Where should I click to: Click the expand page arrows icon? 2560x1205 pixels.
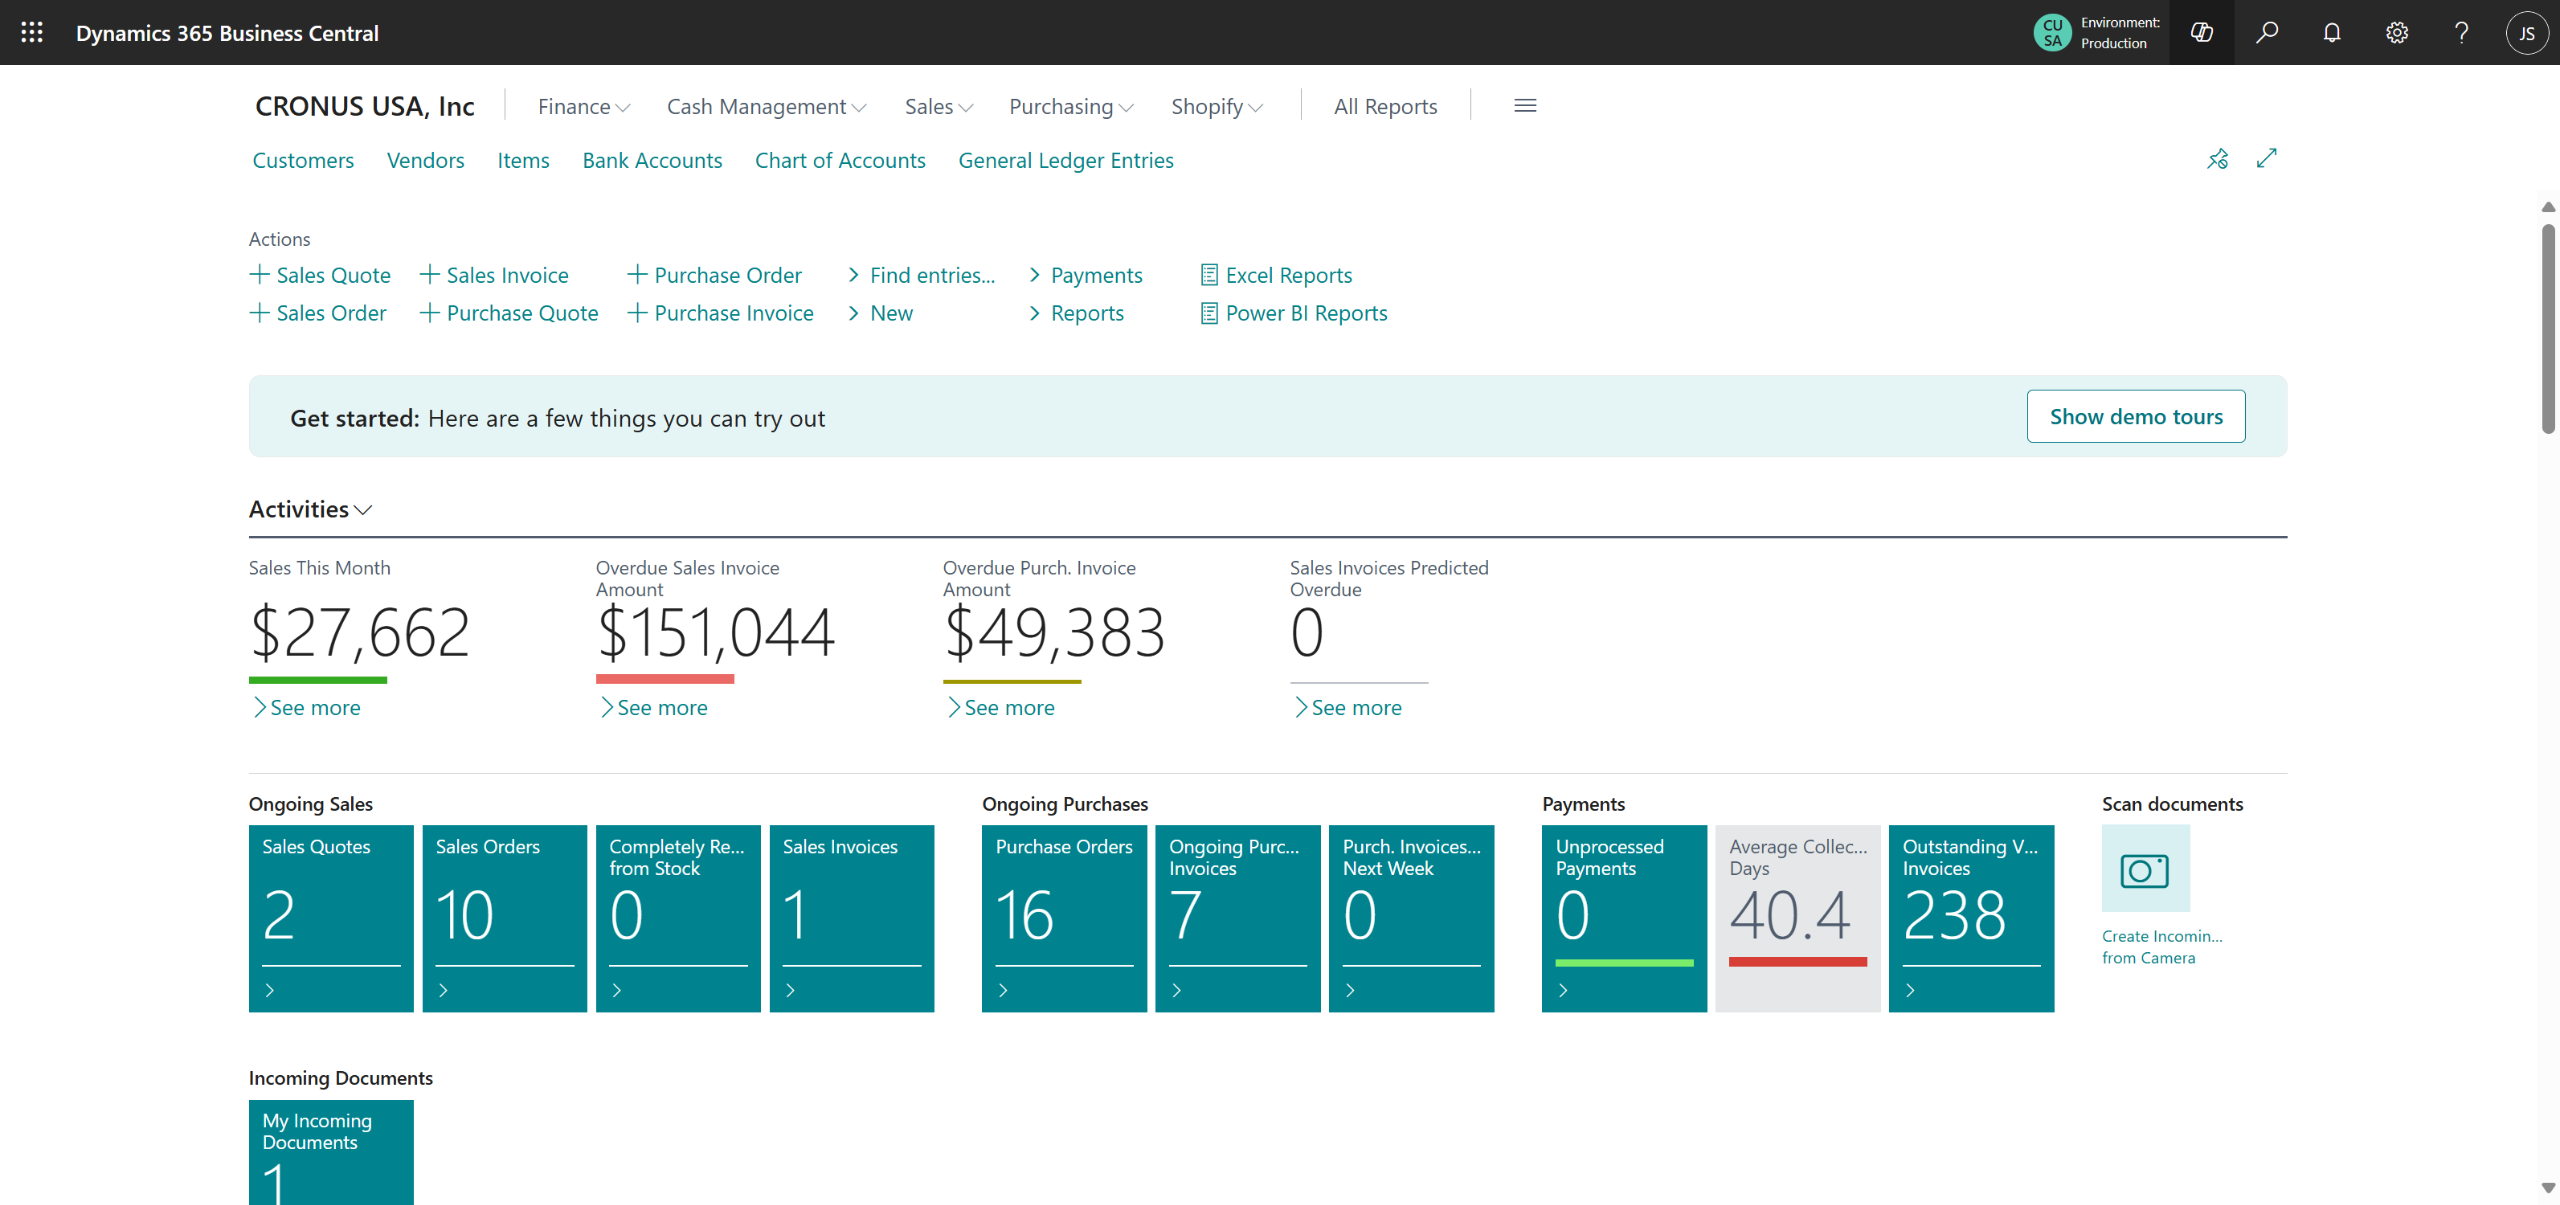(2267, 159)
